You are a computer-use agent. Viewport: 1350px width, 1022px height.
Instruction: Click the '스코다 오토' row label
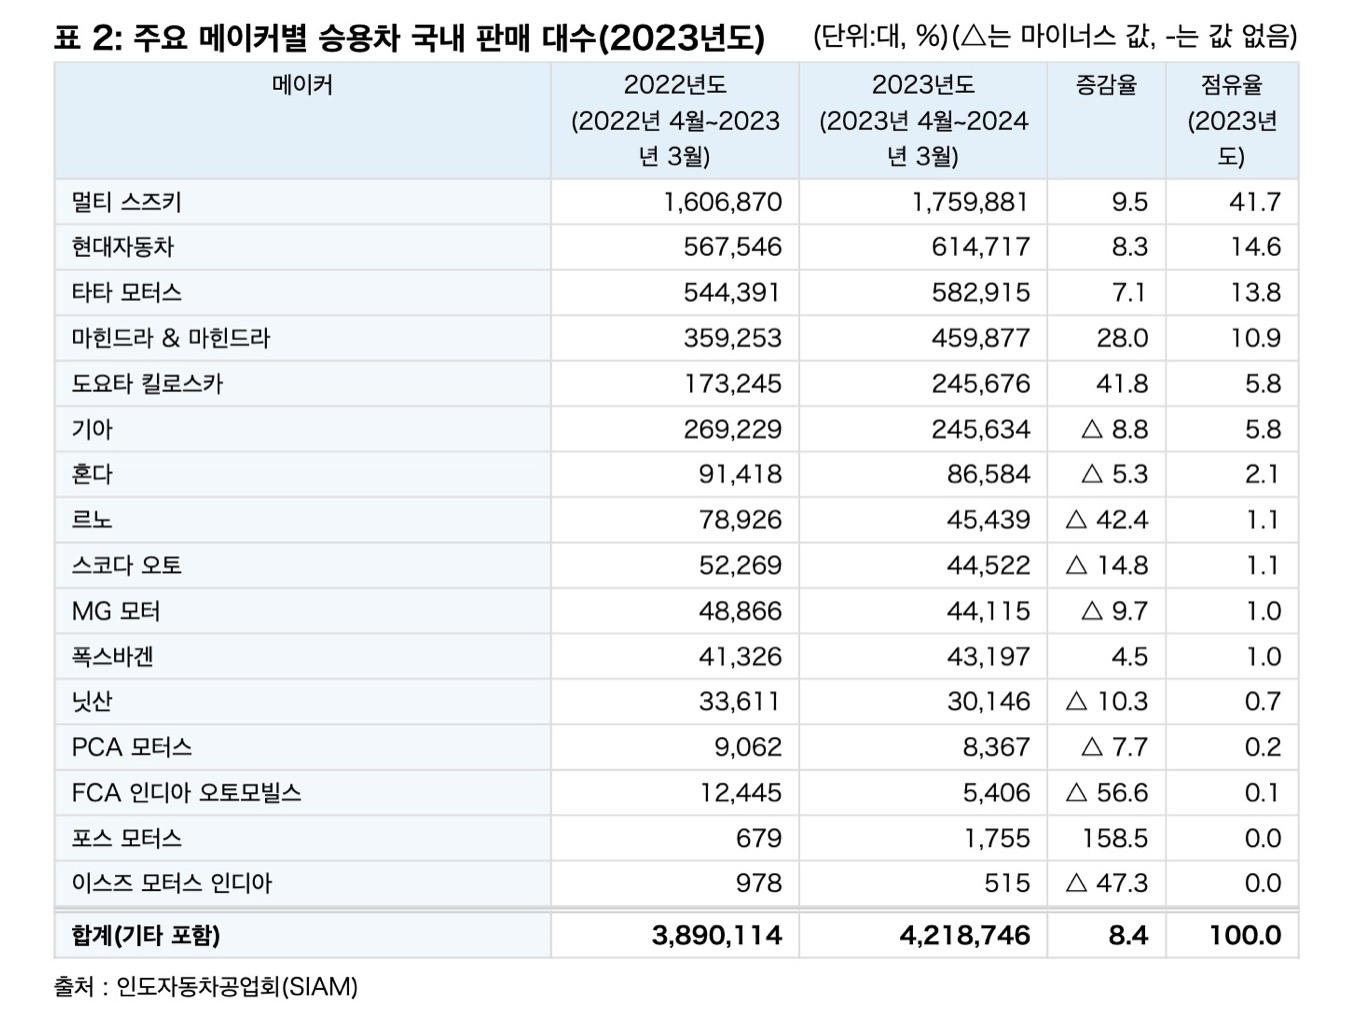127,565
